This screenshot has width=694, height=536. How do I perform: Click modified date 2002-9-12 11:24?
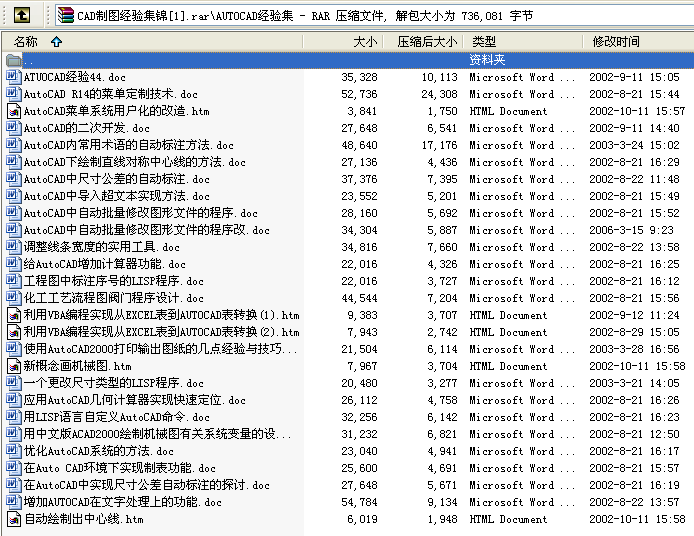[x=634, y=315]
